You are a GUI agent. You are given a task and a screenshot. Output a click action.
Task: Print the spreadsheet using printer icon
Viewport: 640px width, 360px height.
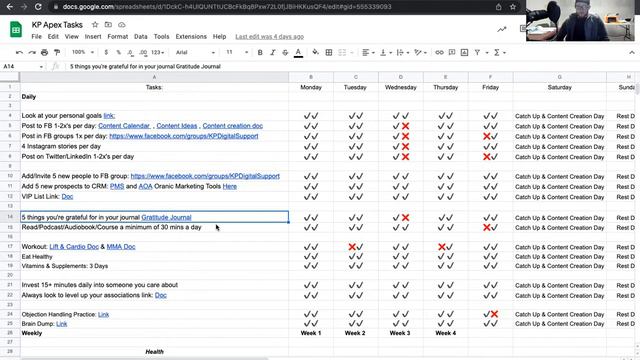[x=44, y=53]
